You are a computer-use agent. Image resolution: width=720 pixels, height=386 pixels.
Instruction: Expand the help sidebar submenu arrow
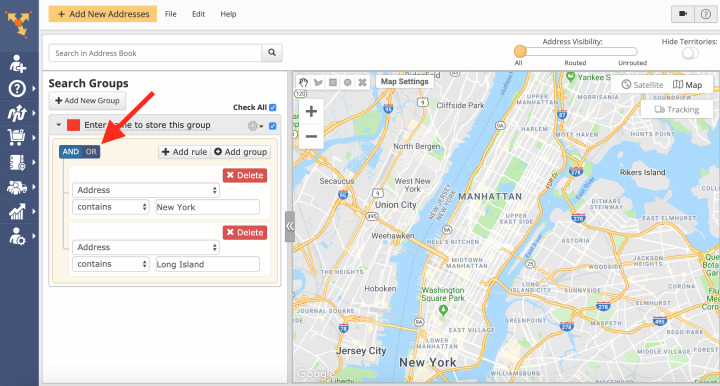(x=34, y=88)
